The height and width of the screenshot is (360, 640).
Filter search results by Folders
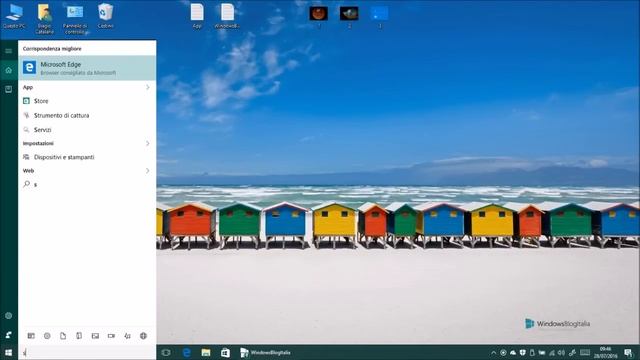coord(79,336)
